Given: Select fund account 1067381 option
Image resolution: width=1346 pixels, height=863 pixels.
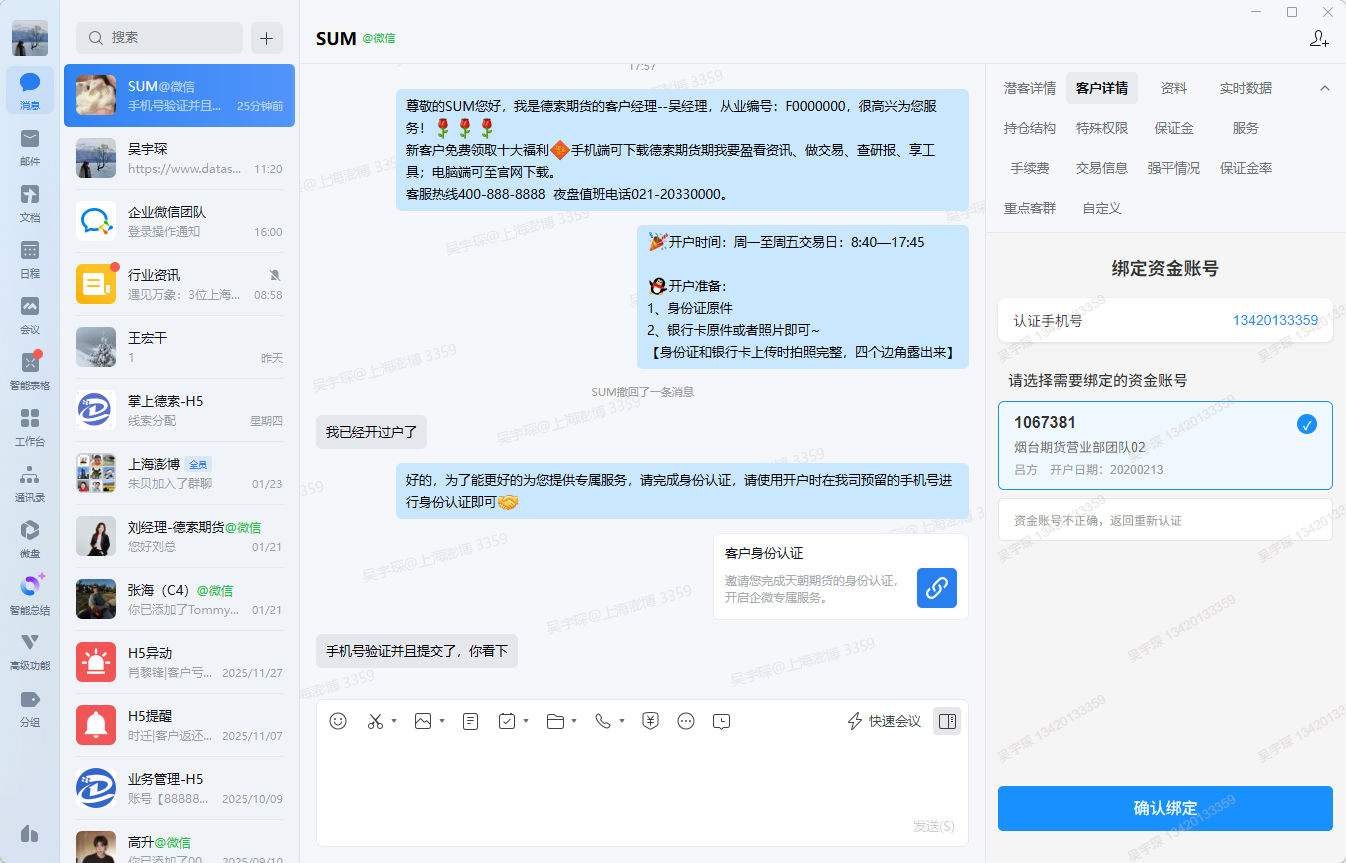Looking at the screenshot, I should (1165, 446).
